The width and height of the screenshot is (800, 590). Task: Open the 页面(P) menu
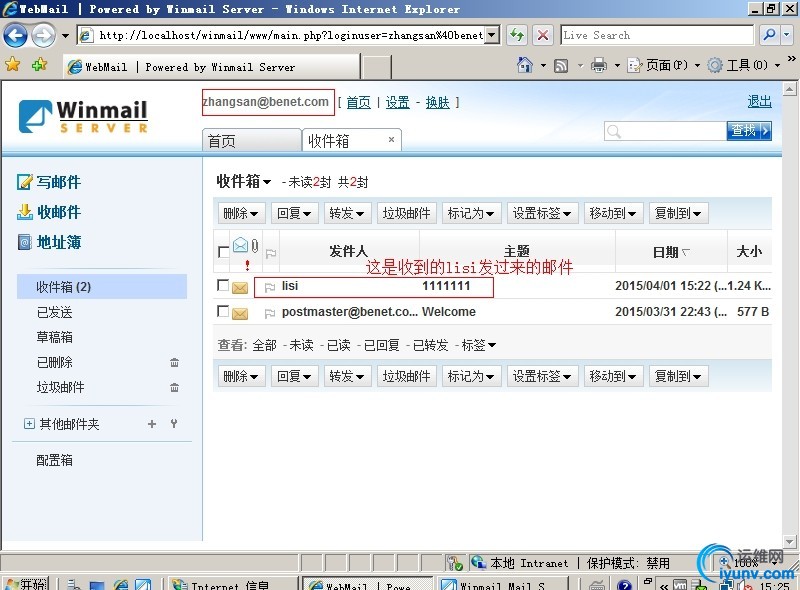point(666,65)
